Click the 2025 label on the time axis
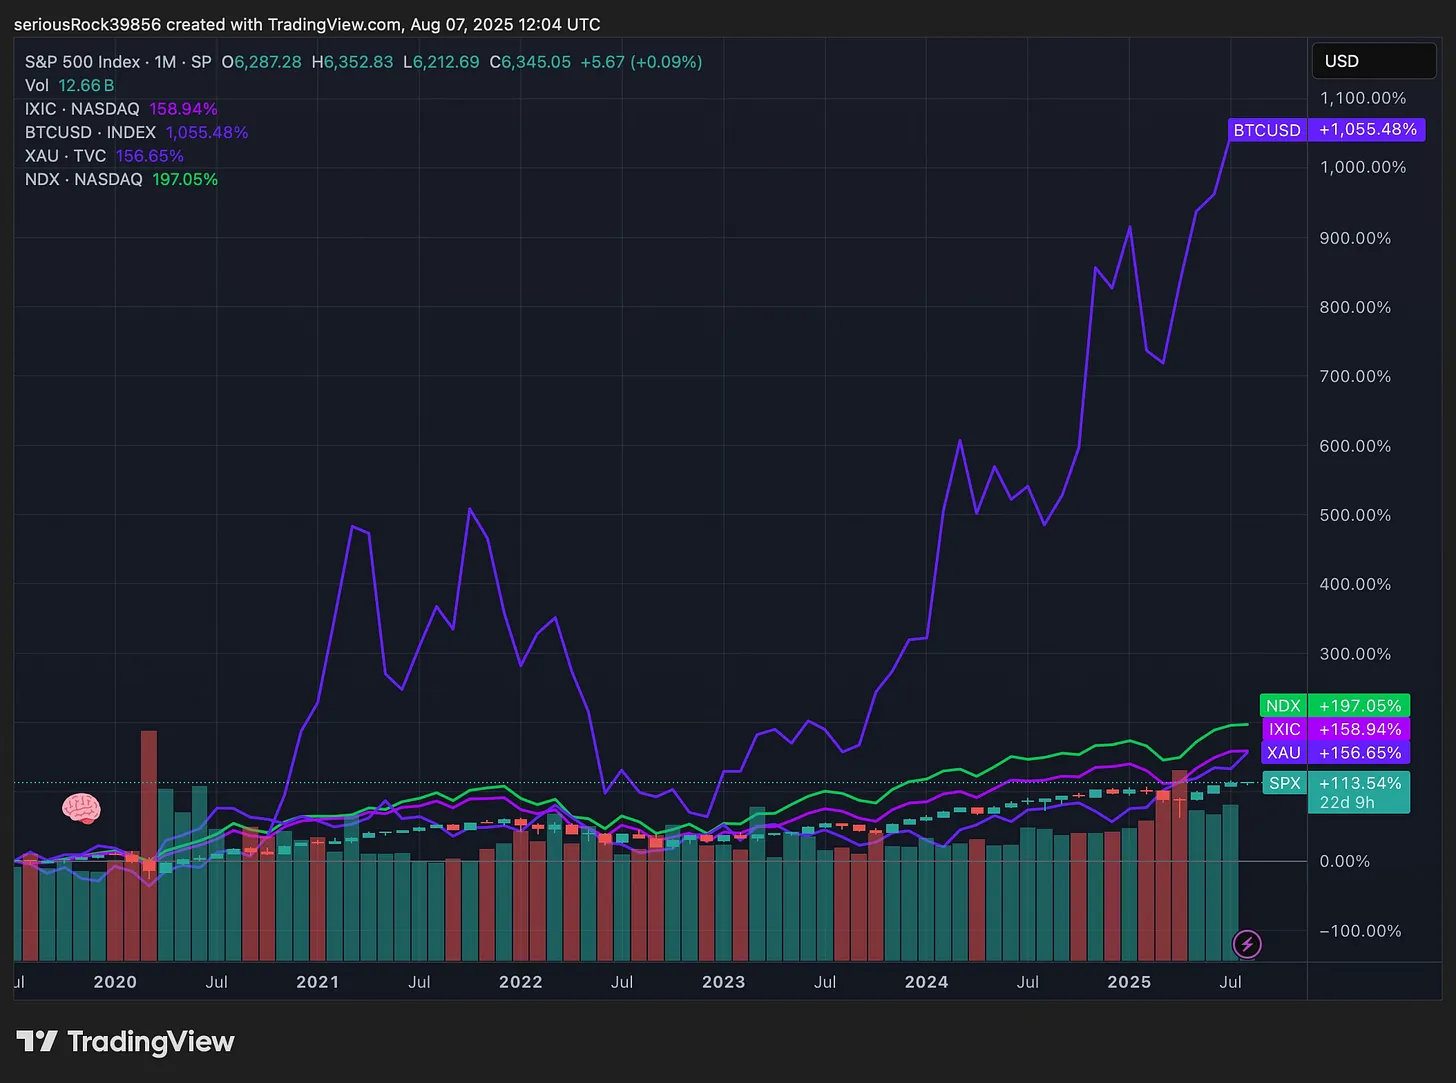This screenshot has height=1083, width=1456. click(1129, 982)
